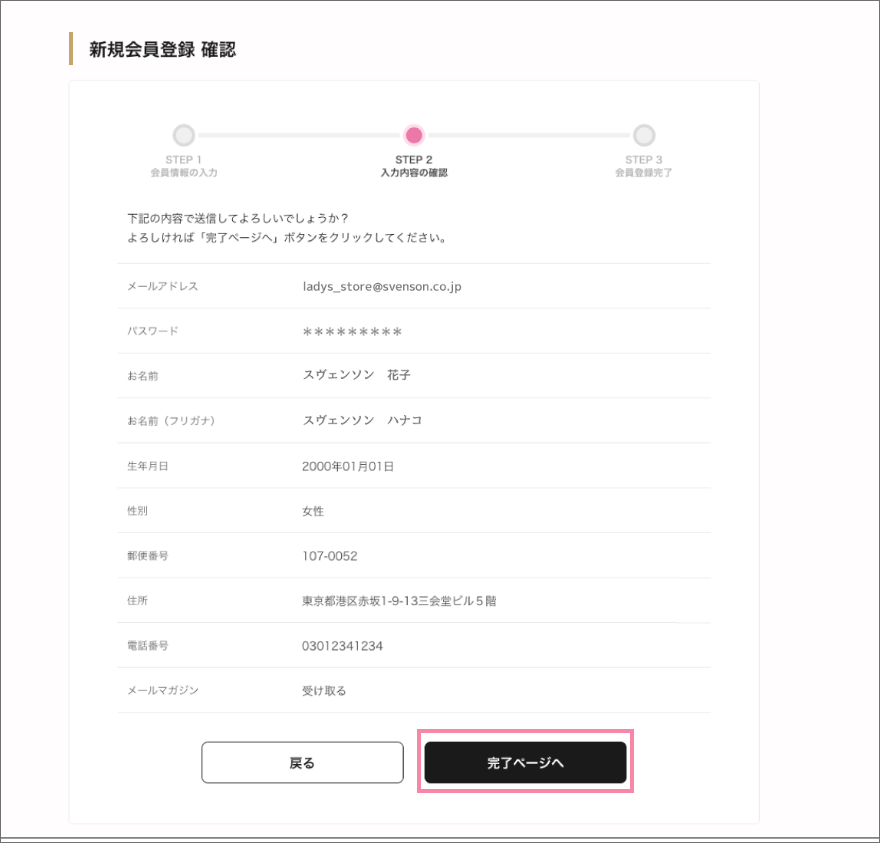The height and width of the screenshot is (843, 880).
Task: Click the STEP 1 progress circle
Action: click(184, 135)
